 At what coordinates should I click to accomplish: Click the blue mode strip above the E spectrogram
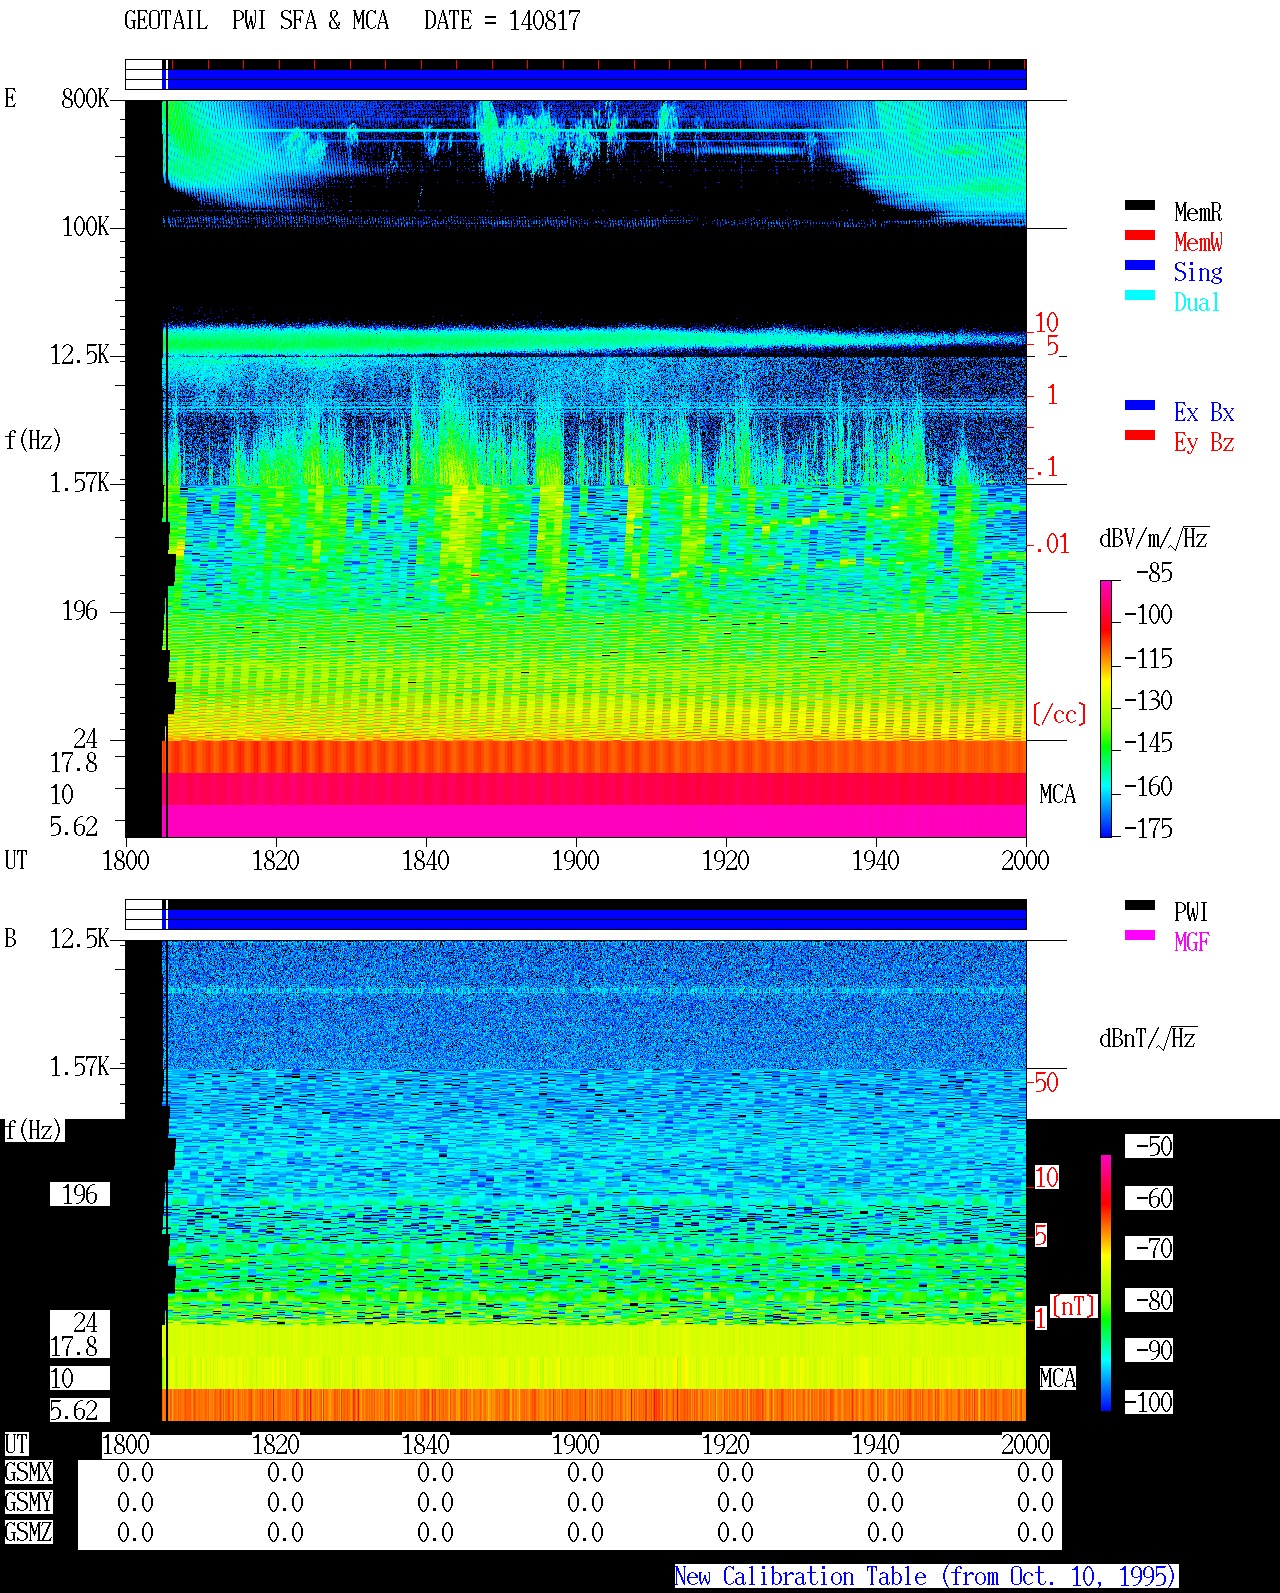click(x=596, y=79)
